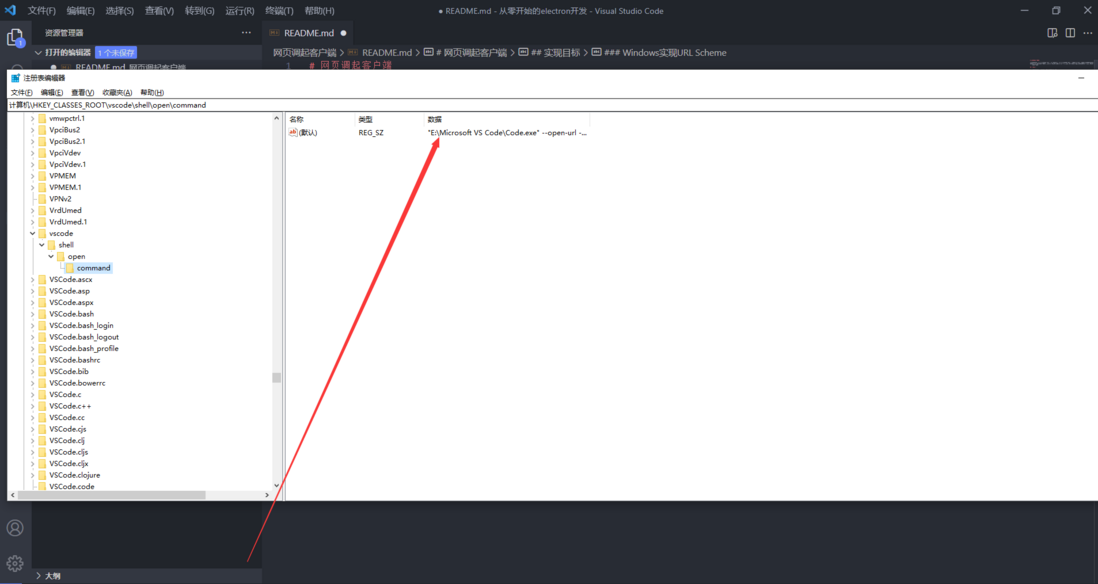The image size is (1098, 584).
Task: Click the folder icon beside VPMEM key
Action: click(42, 176)
